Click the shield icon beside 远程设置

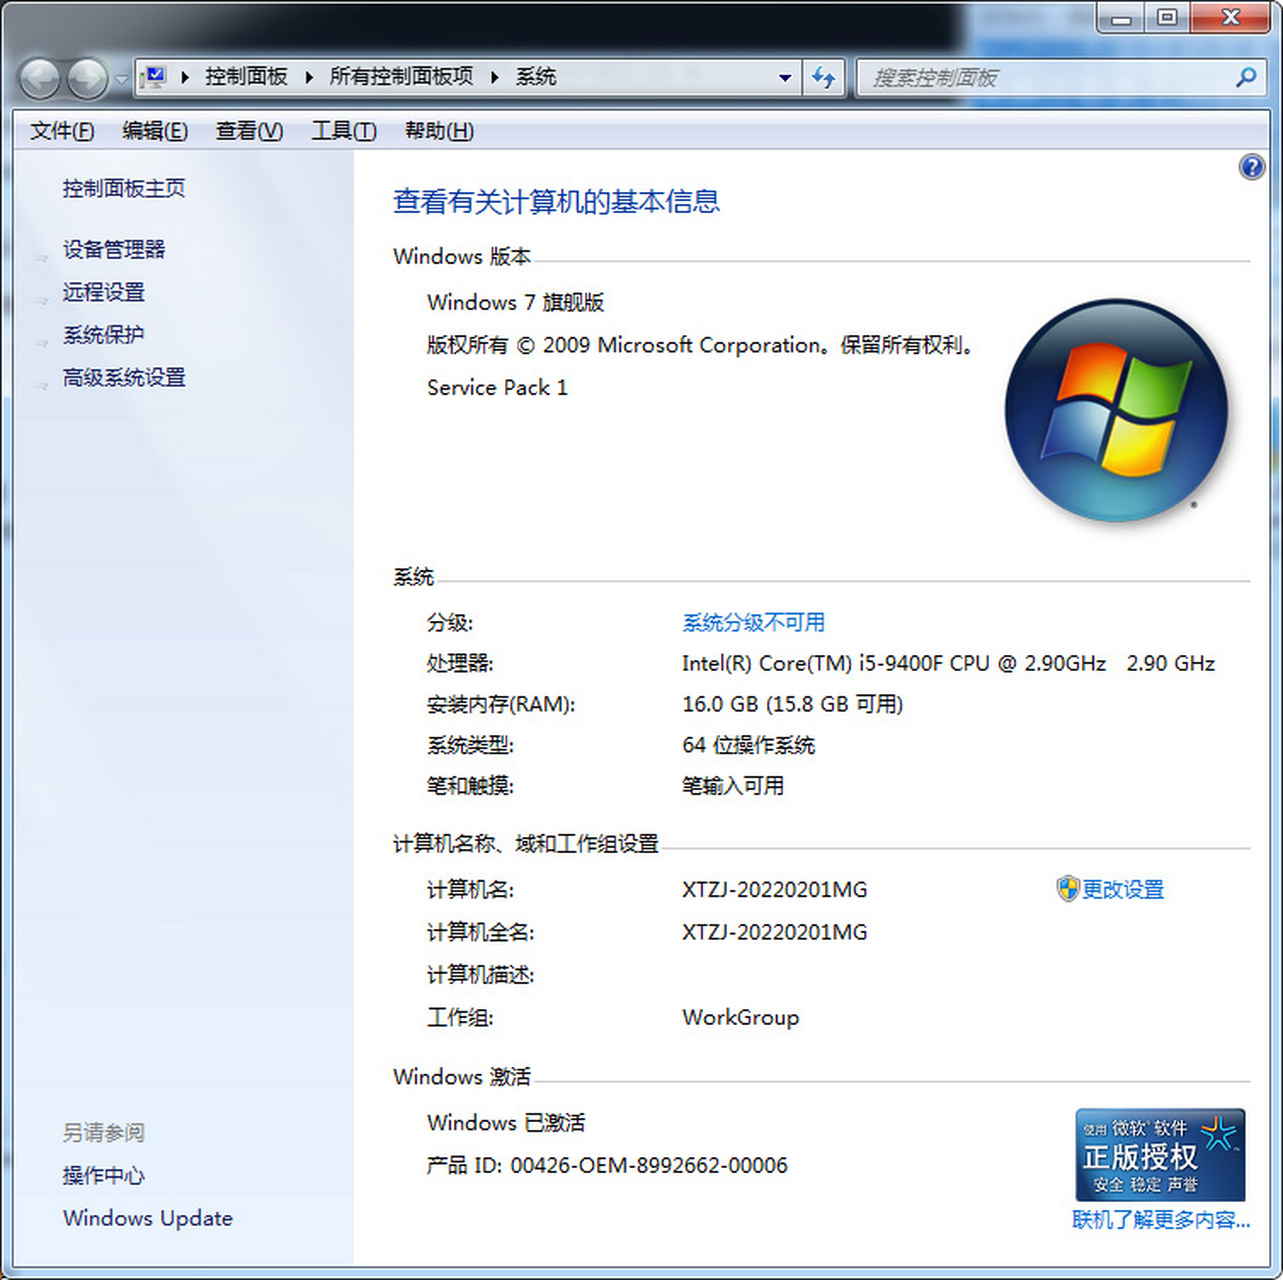click(43, 299)
